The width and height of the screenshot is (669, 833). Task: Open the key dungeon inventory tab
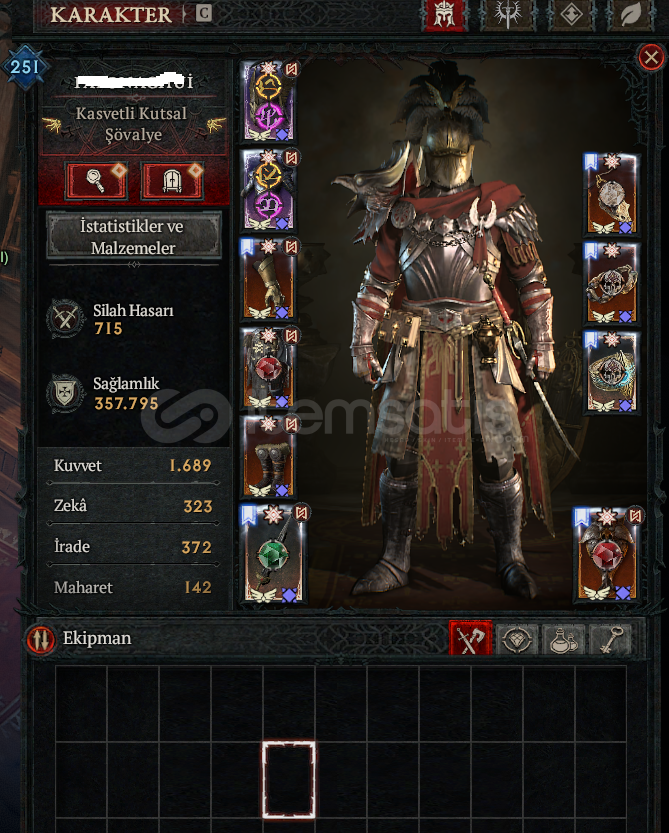(x=610, y=639)
